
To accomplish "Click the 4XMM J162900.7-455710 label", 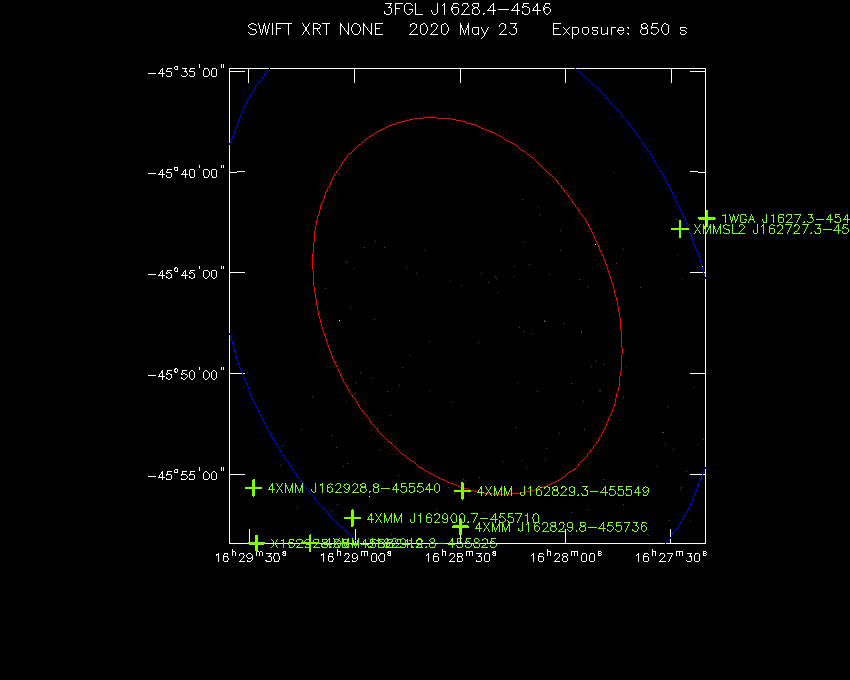I will tap(453, 518).
